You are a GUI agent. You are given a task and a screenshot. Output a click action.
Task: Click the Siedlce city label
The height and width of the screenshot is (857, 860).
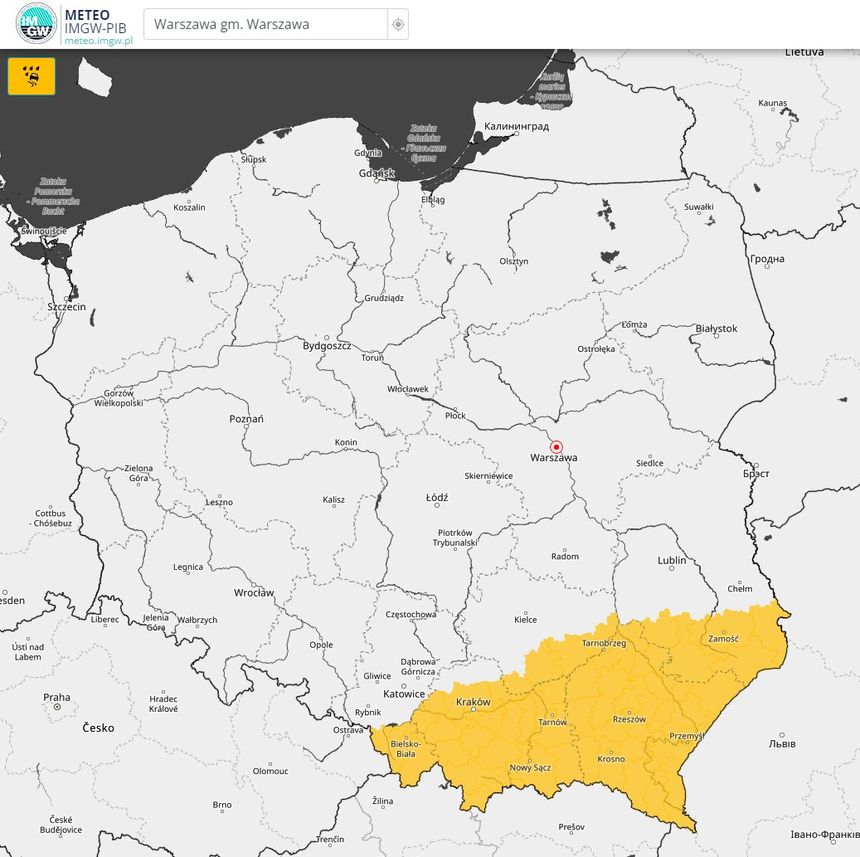649,463
